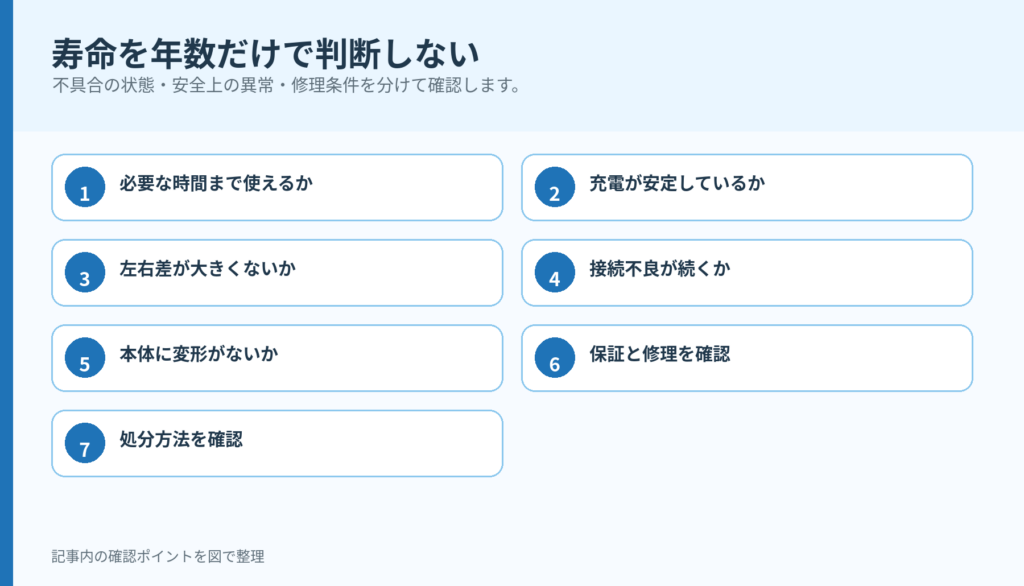
Task: Click the number 6 circle badge
Action: click(554, 358)
